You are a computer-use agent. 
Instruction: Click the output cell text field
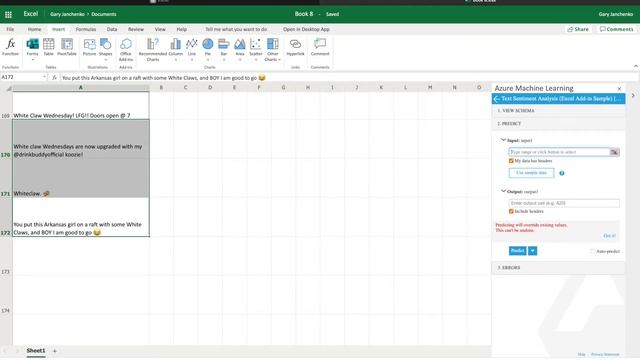click(x=564, y=203)
